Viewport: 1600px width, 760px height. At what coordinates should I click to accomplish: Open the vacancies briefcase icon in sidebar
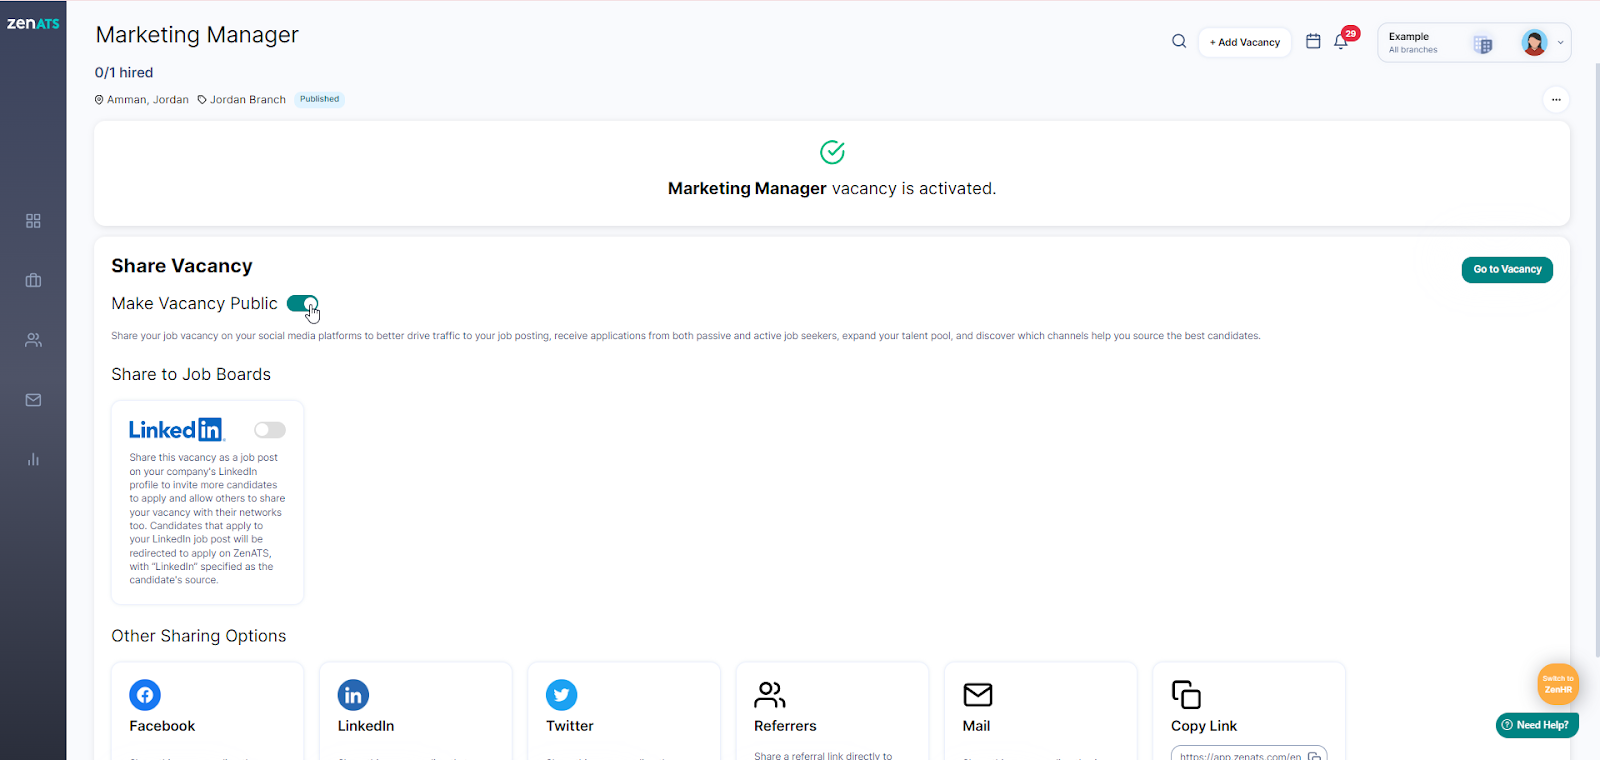(x=33, y=280)
